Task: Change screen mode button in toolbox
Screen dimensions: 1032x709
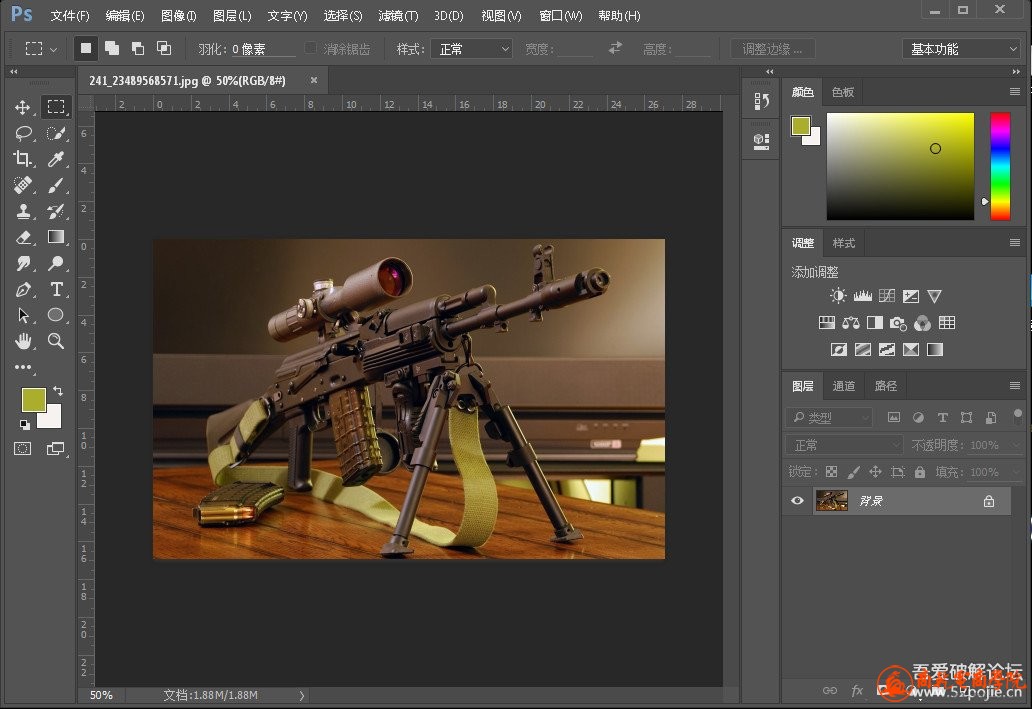Action: (55, 449)
